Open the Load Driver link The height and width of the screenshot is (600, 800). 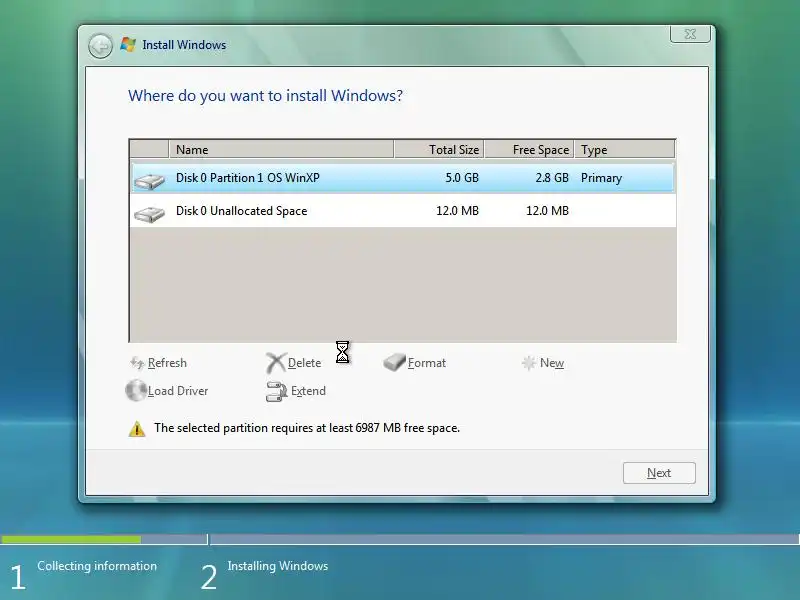pos(178,391)
